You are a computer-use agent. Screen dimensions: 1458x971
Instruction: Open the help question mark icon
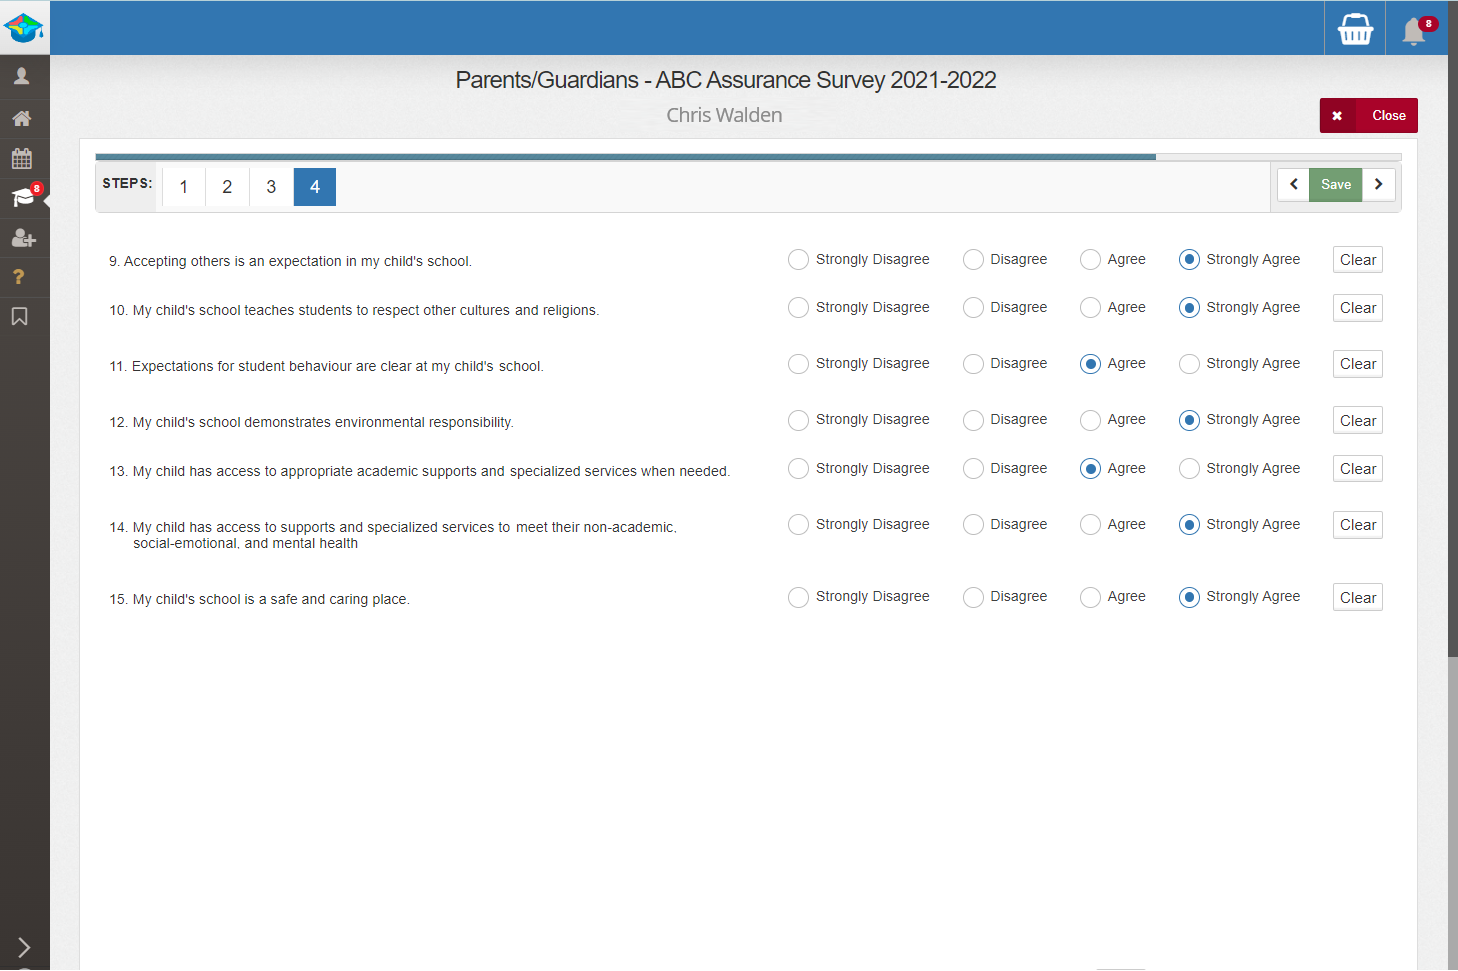point(19,278)
